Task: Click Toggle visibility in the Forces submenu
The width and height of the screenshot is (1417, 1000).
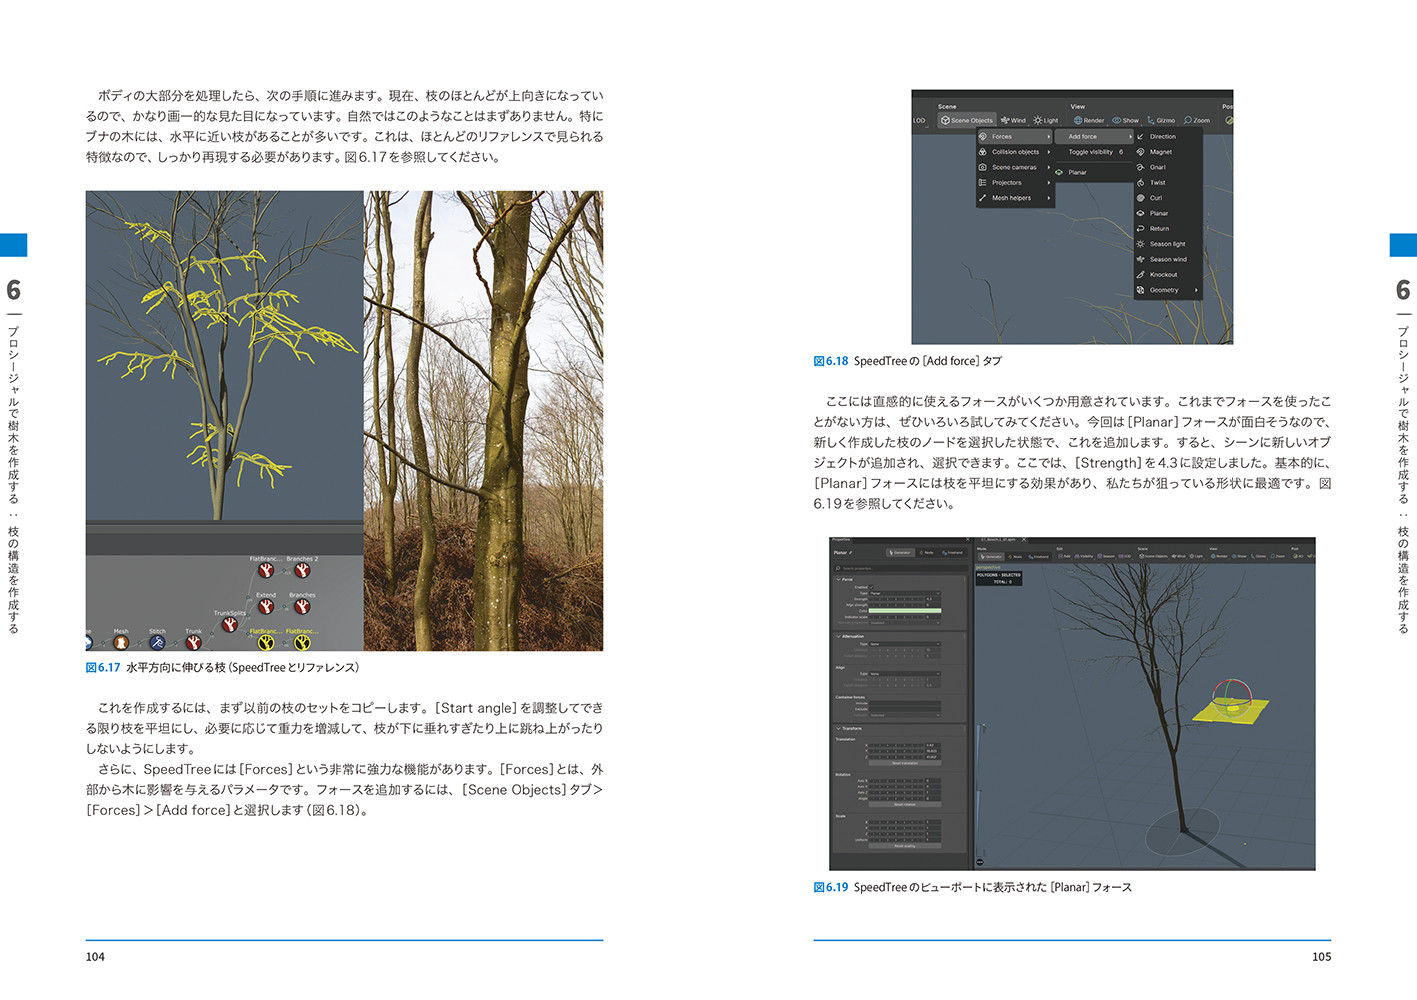Action: point(1095,152)
